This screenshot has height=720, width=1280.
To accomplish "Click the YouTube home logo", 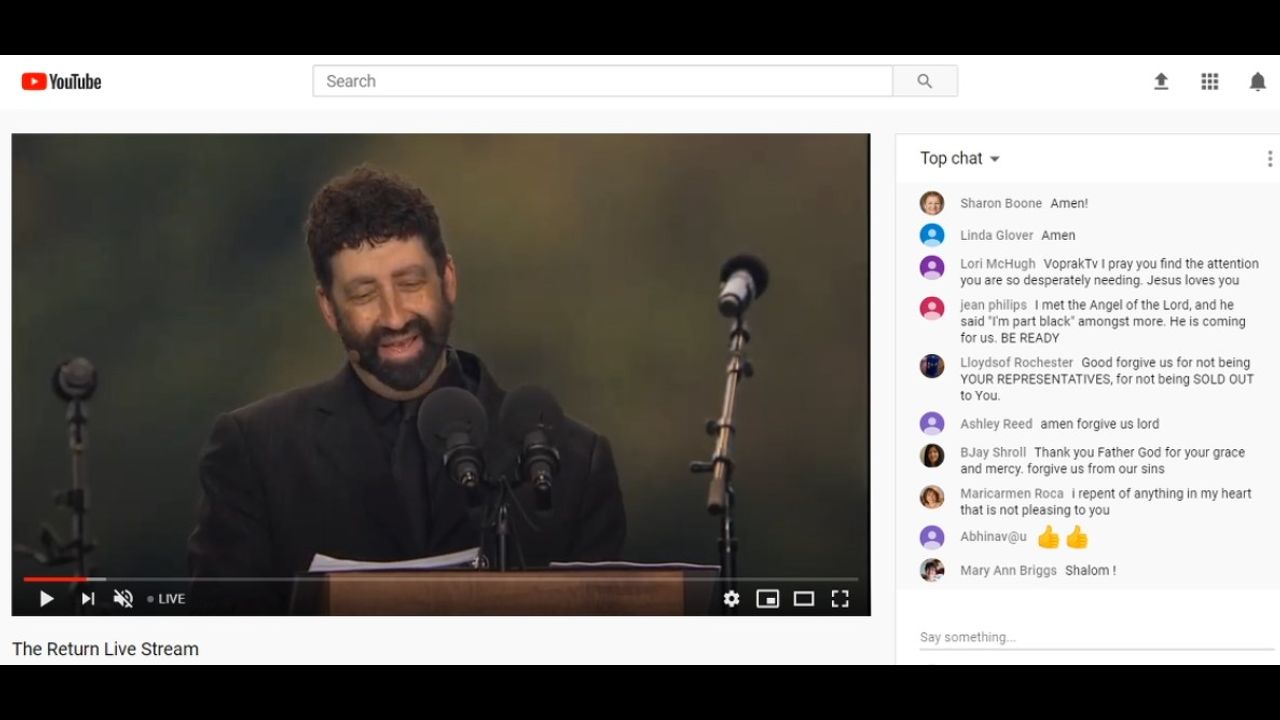I will (x=61, y=82).
